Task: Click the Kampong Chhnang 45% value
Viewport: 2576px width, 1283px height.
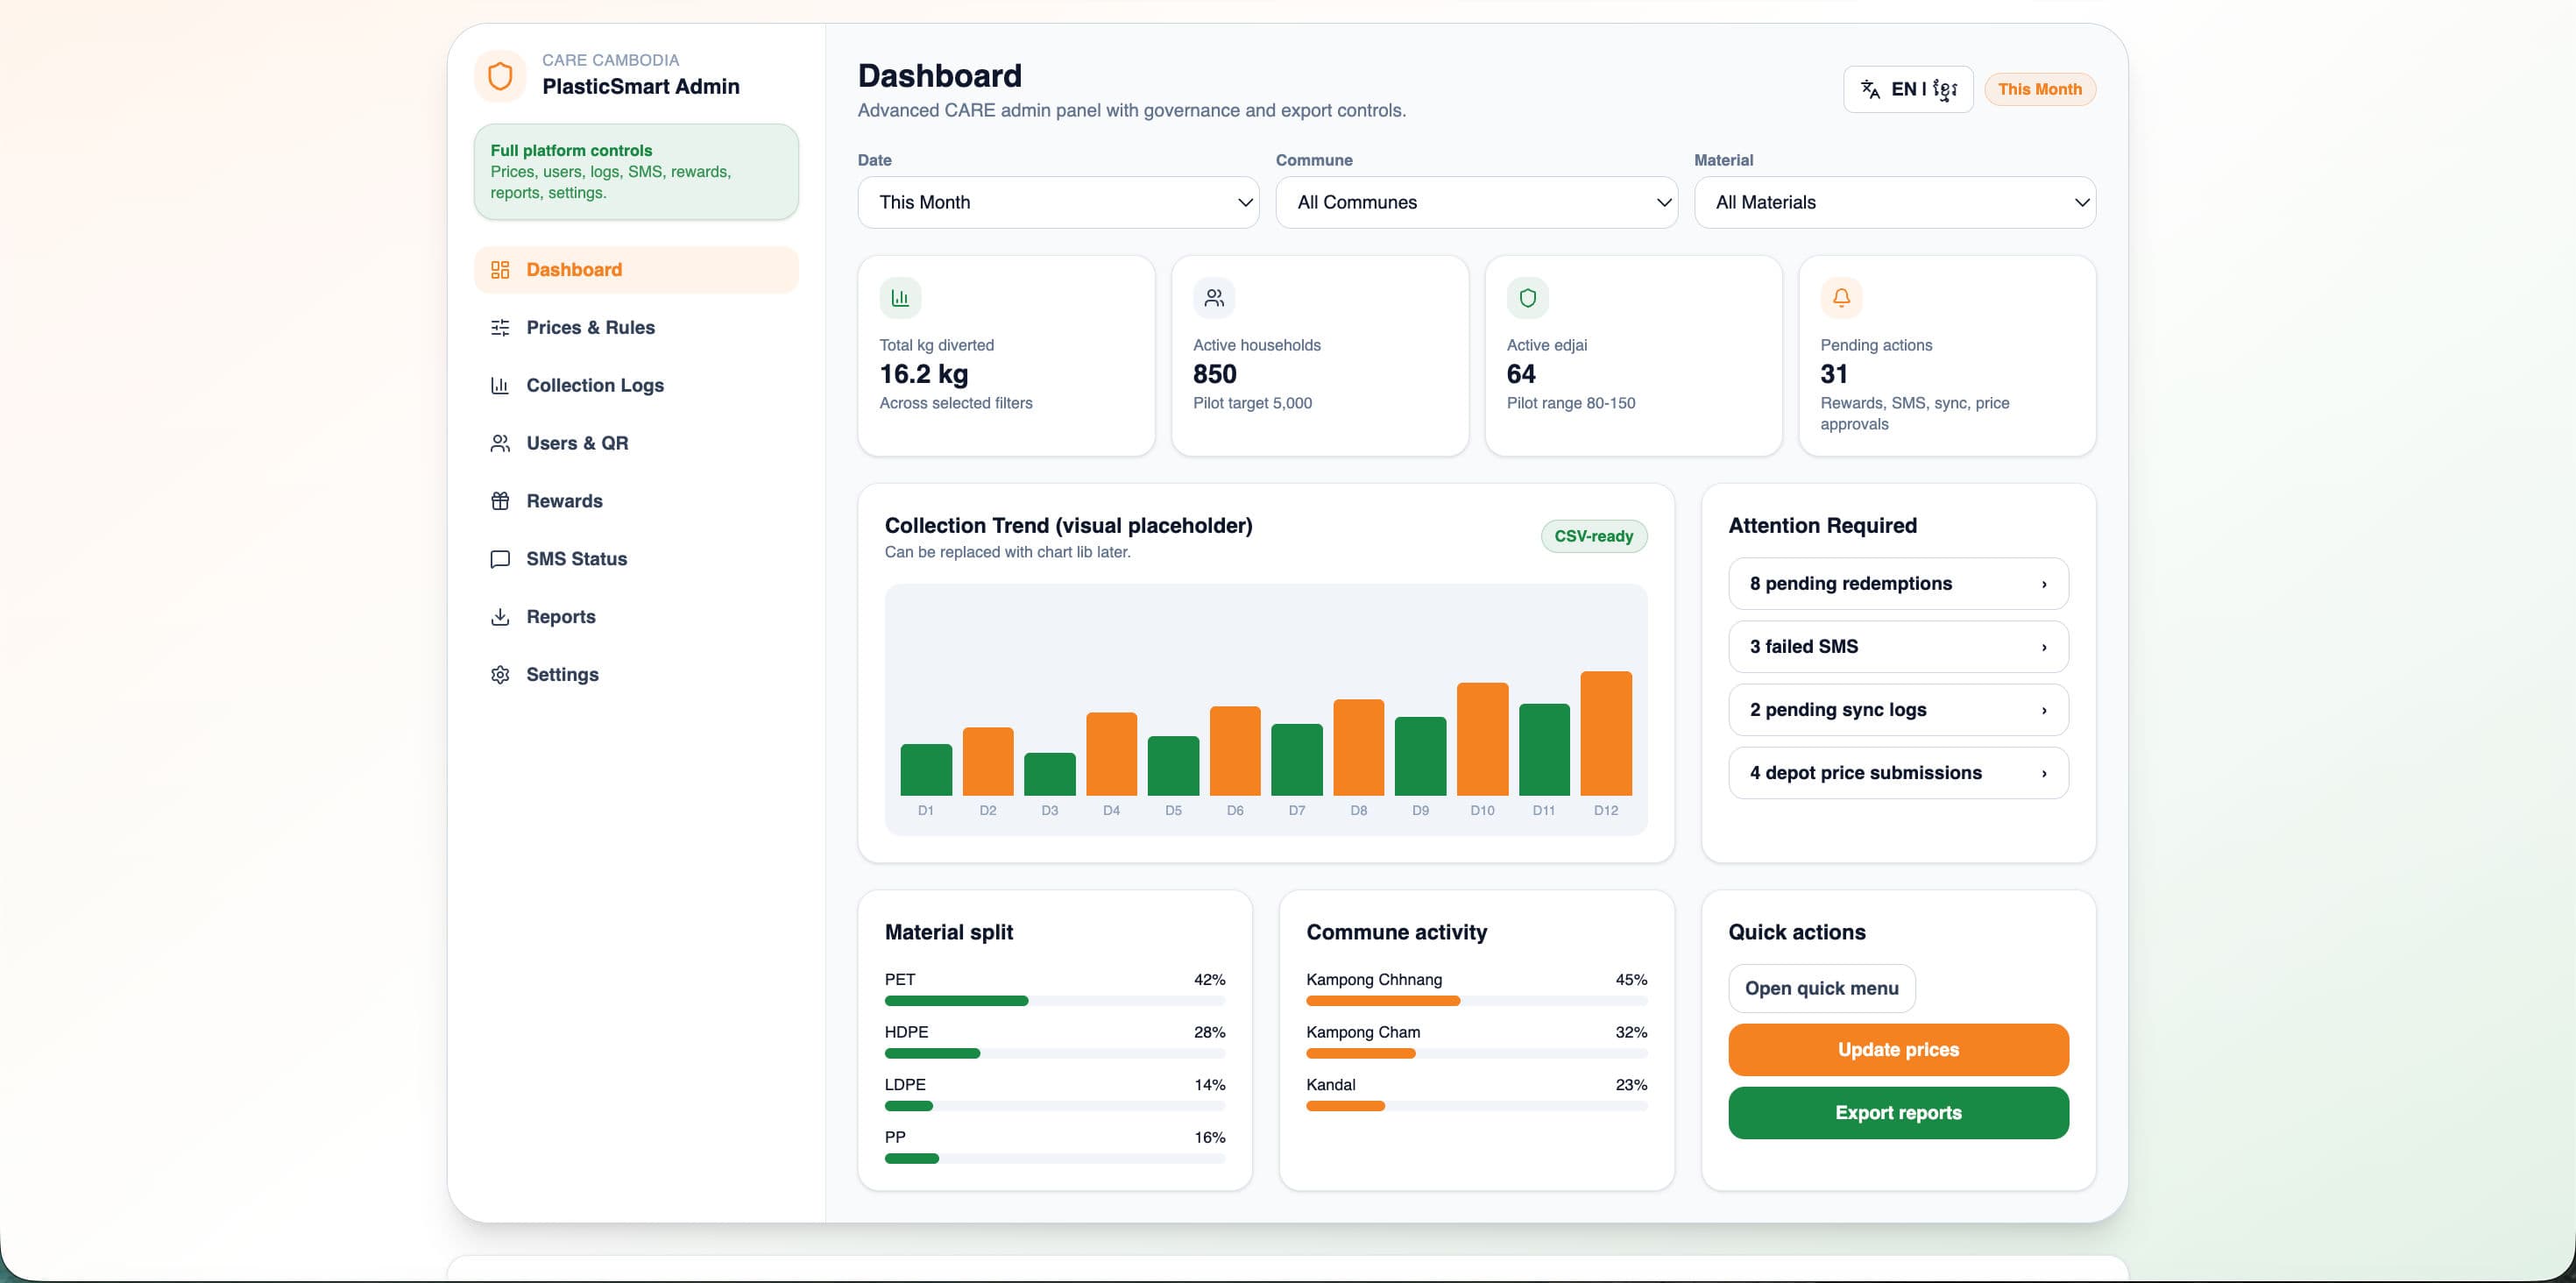Action: (x=1631, y=980)
